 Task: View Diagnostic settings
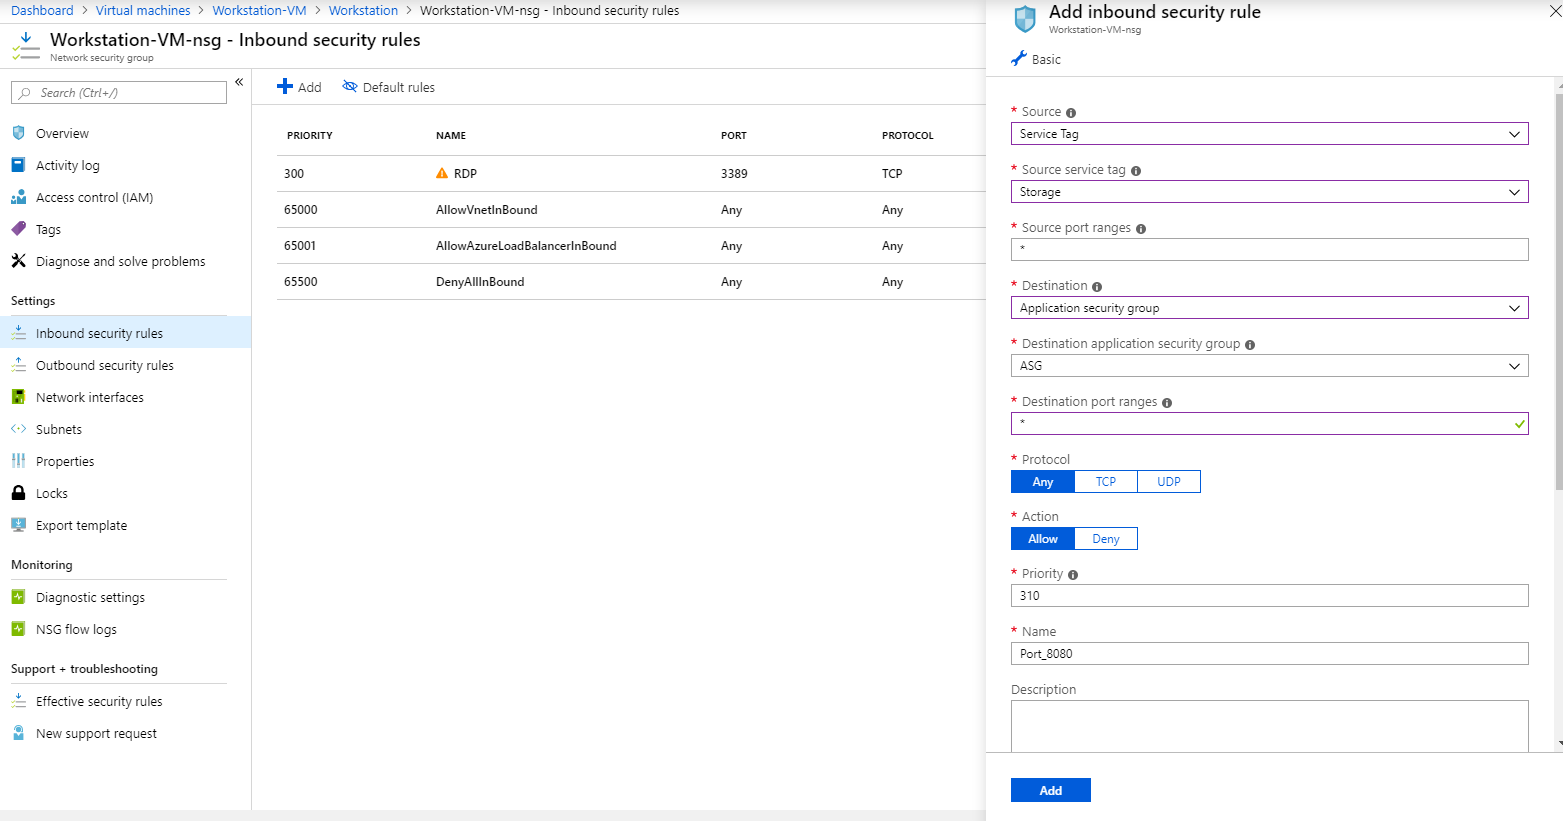(90, 597)
